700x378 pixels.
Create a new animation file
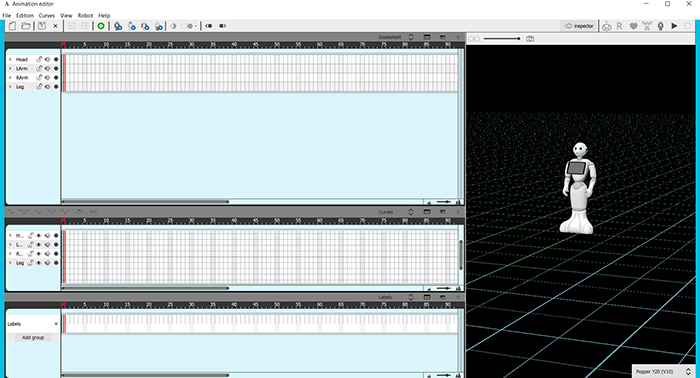click(12, 26)
